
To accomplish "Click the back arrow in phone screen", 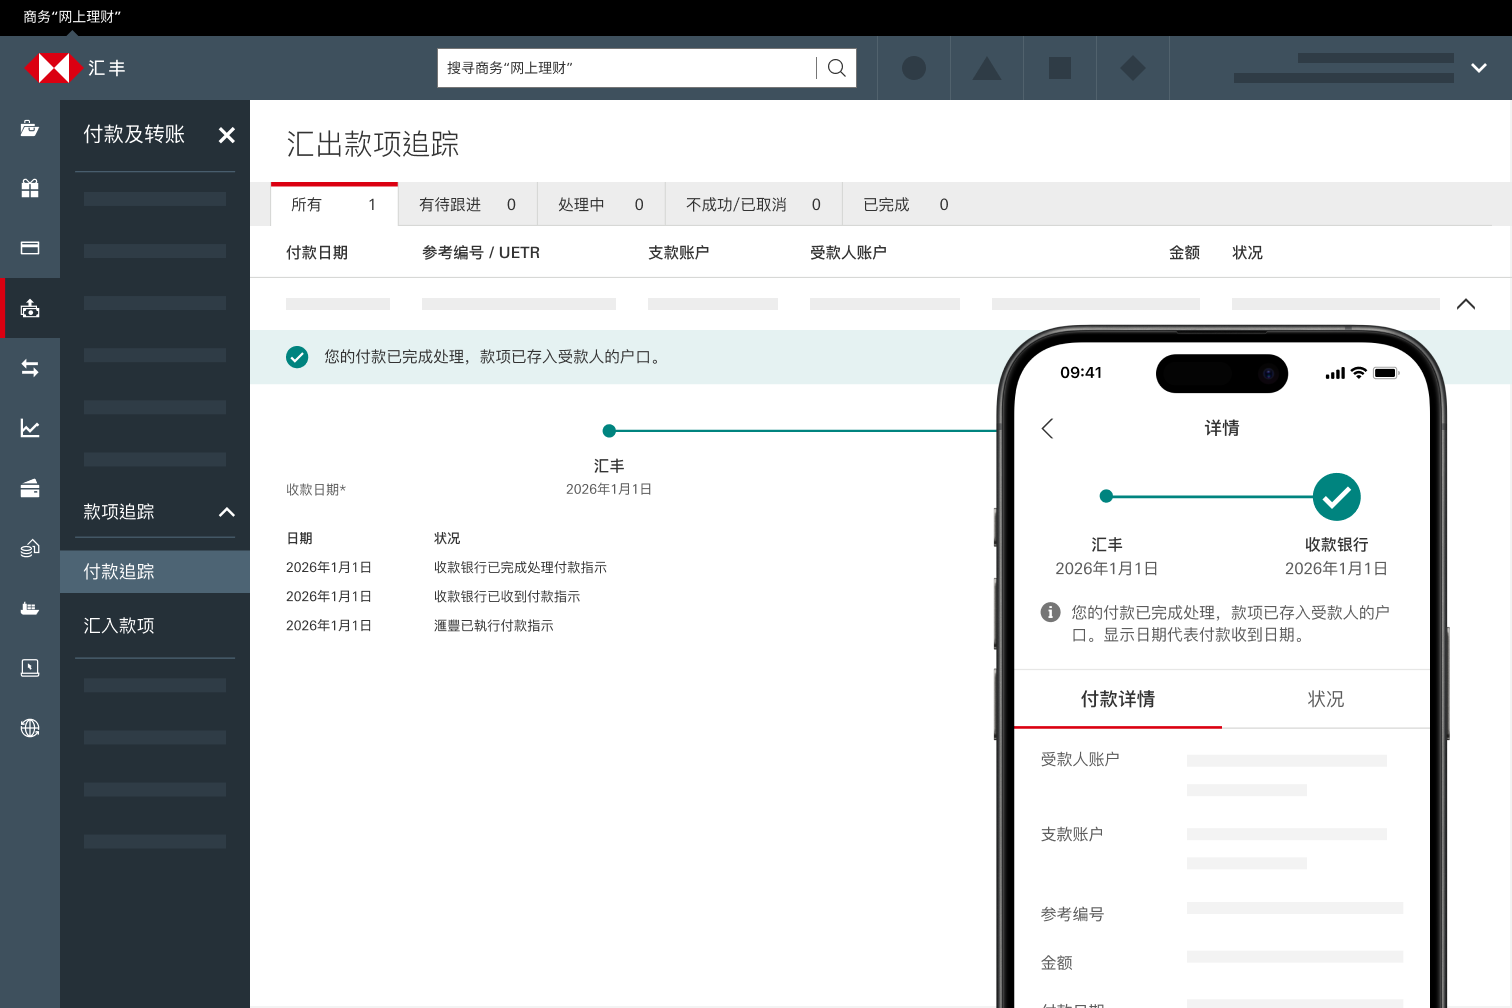I will pyautogui.click(x=1047, y=429).
